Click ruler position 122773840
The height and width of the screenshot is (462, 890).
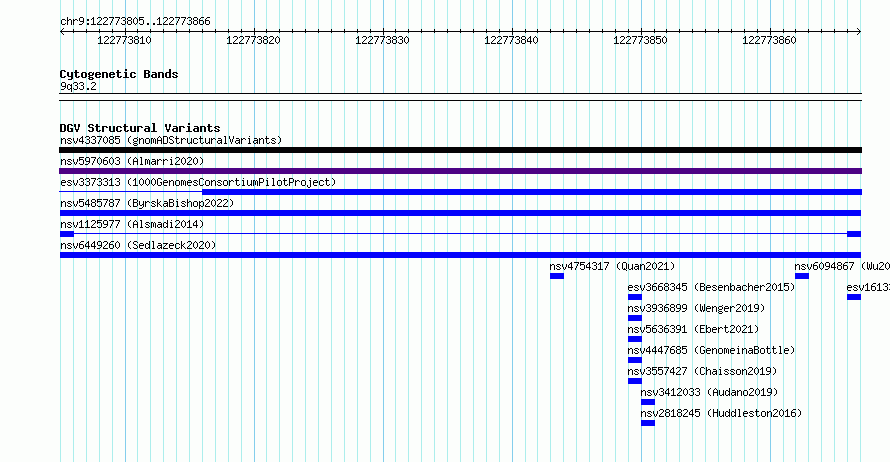(511, 40)
